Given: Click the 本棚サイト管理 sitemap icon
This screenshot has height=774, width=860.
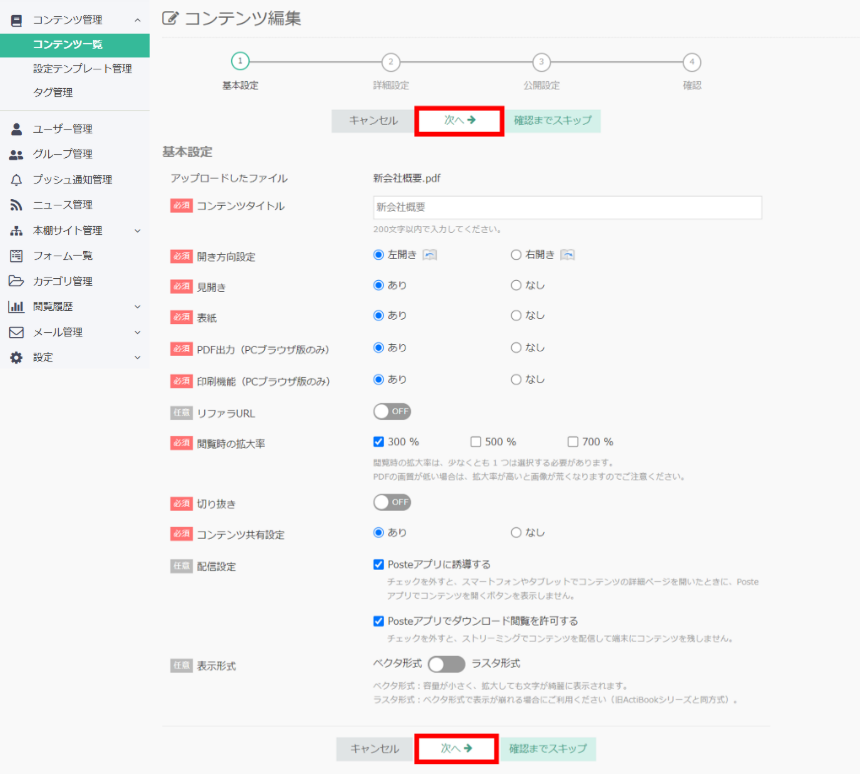Looking at the screenshot, I should [x=16, y=231].
